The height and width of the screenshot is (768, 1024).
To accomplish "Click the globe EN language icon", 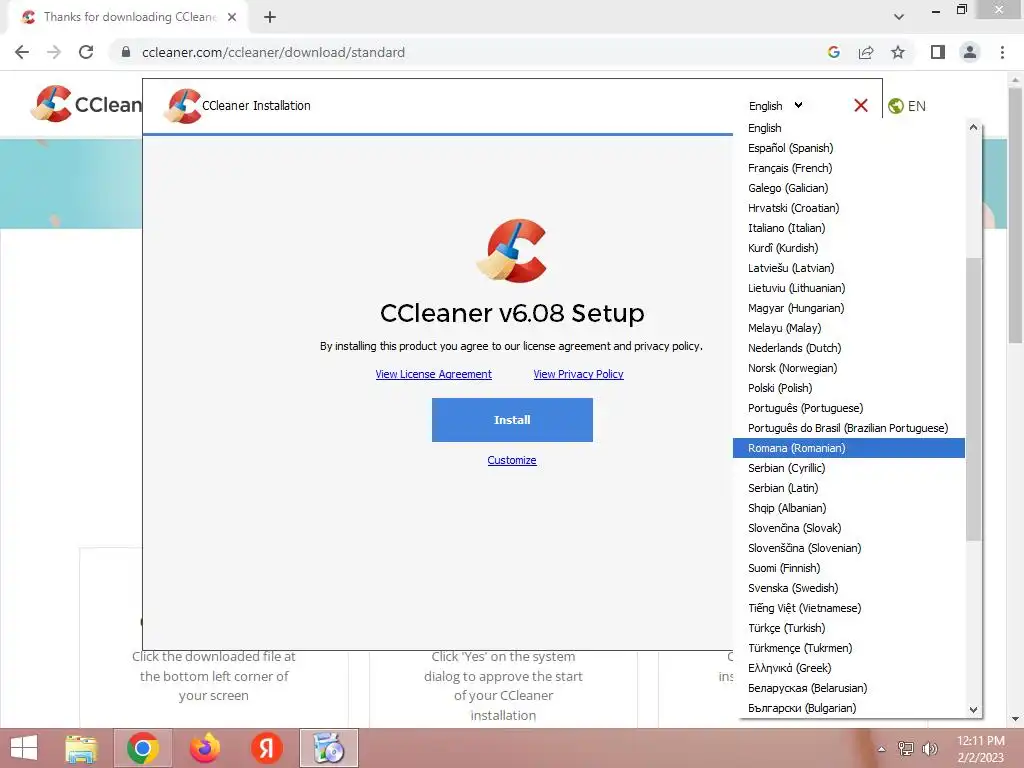I will (907, 106).
